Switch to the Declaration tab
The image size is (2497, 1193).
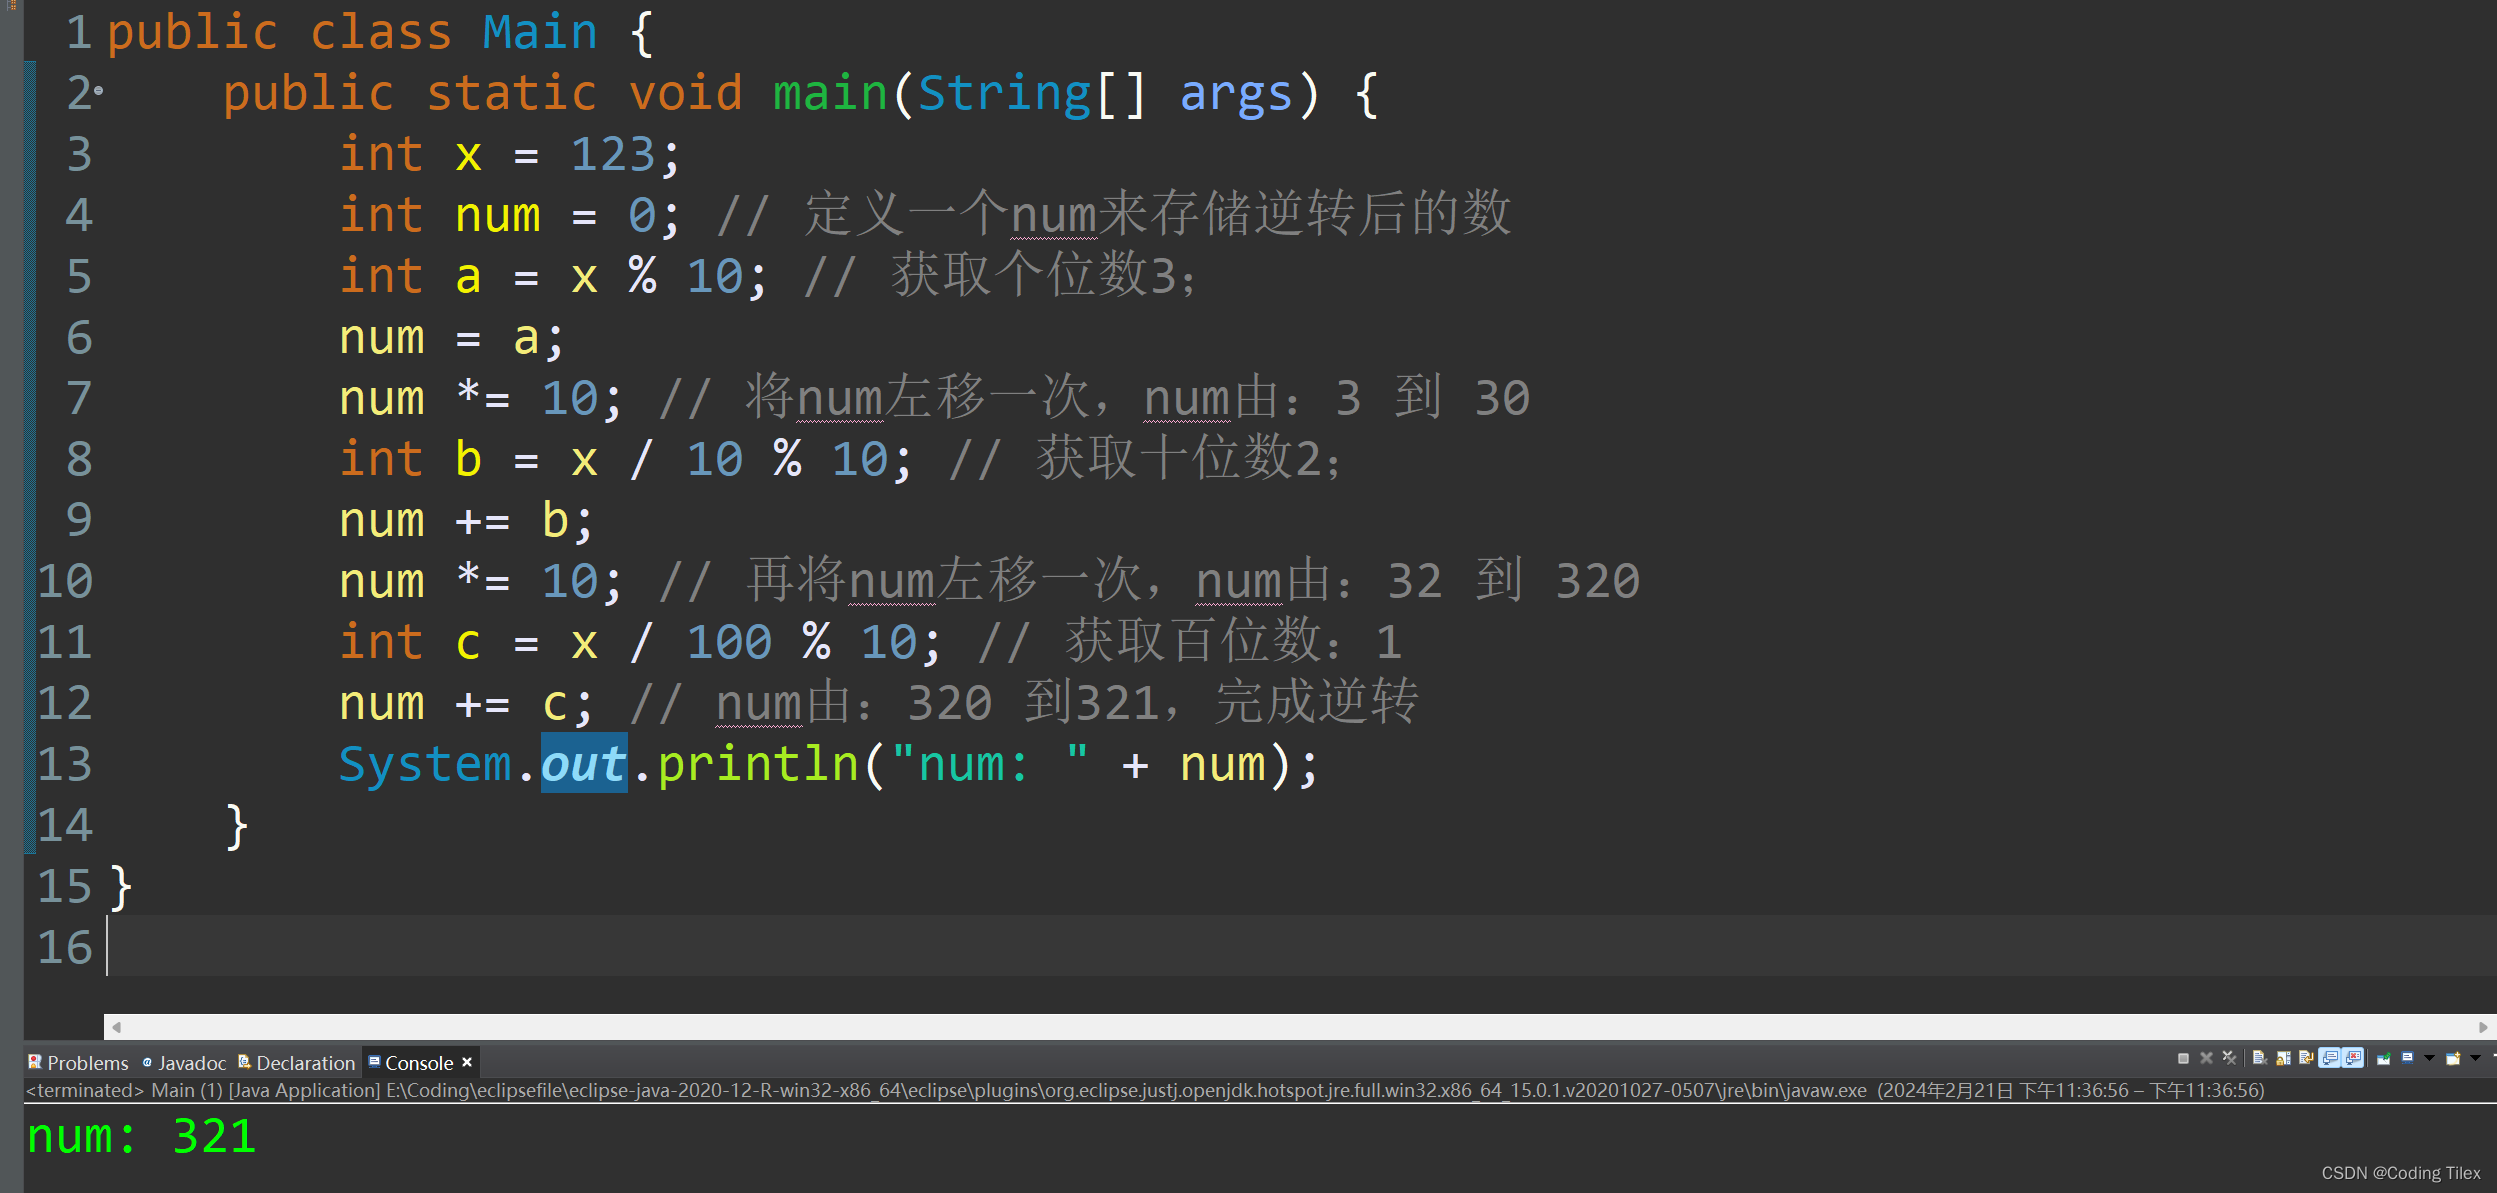(x=304, y=1063)
